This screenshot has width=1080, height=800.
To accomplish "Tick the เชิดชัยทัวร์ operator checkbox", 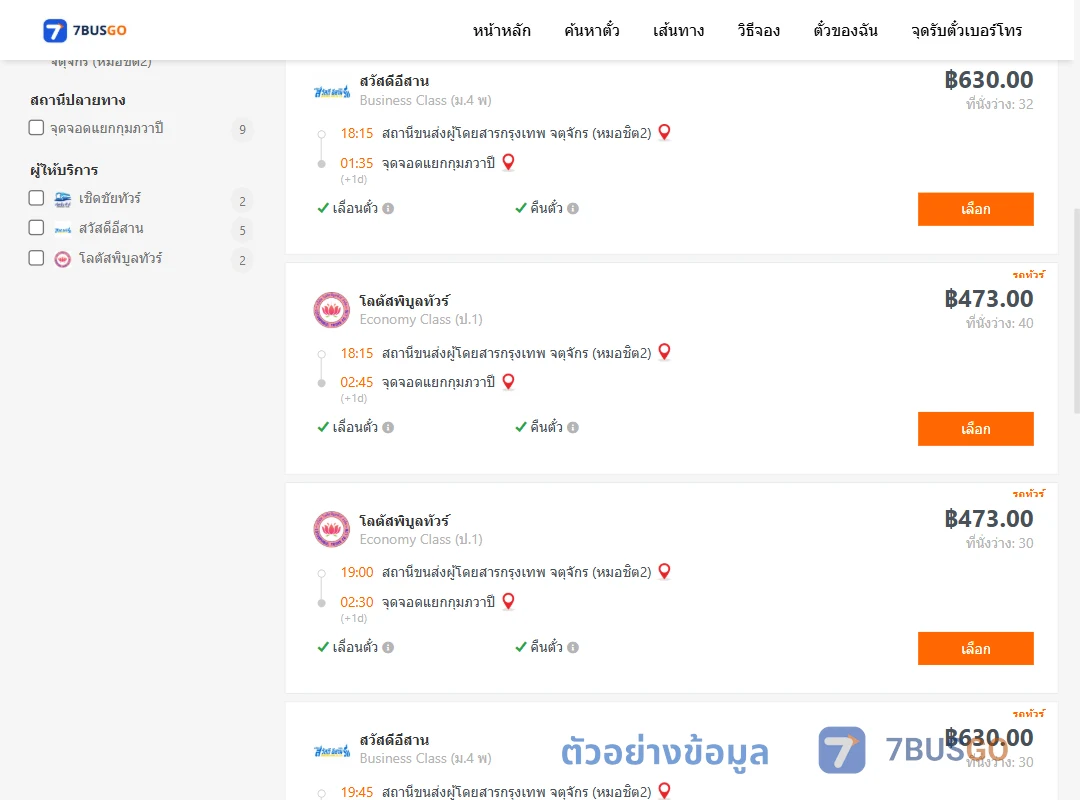I will click(36, 198).
